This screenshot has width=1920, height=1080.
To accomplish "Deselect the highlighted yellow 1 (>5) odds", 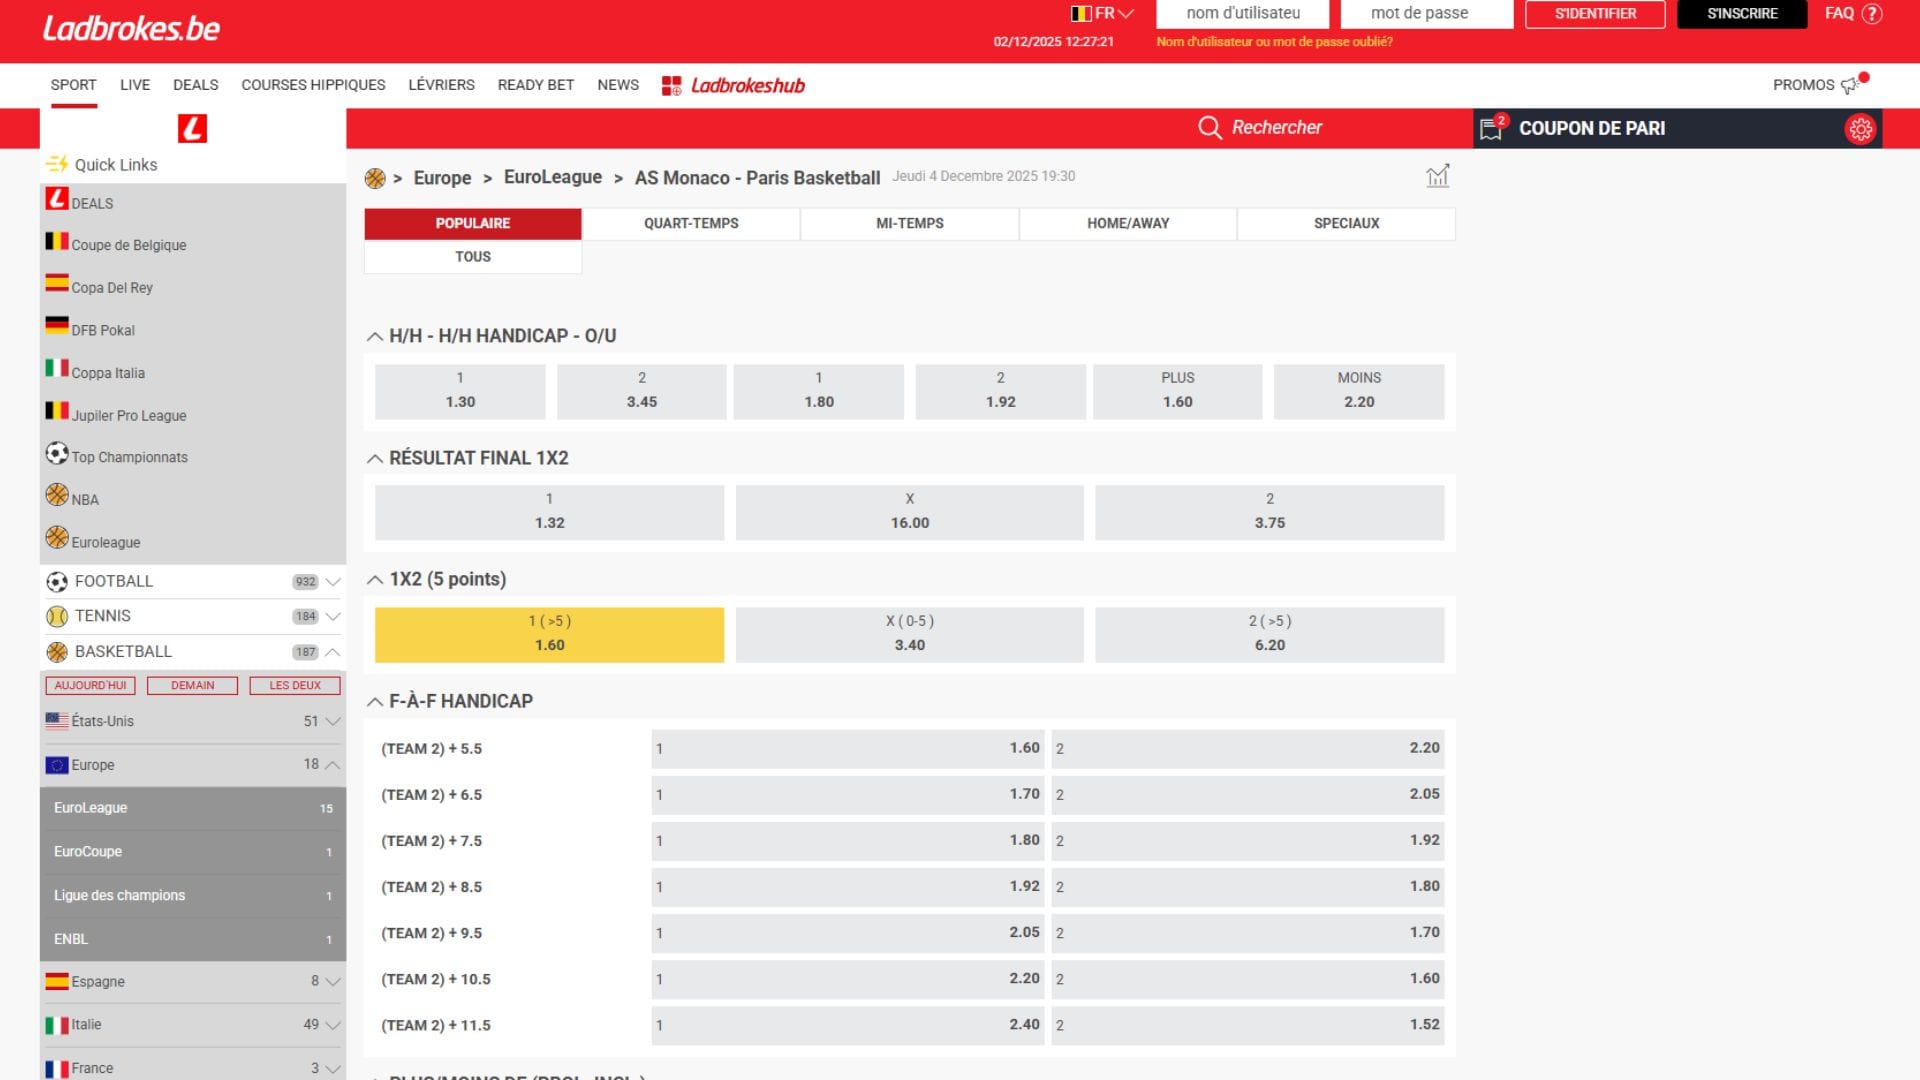I will click(549, 635).
